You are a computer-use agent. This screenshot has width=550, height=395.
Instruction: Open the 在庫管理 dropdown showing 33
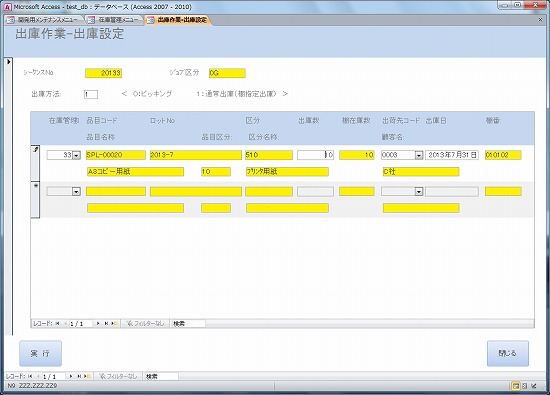click(x=76, y=155)
